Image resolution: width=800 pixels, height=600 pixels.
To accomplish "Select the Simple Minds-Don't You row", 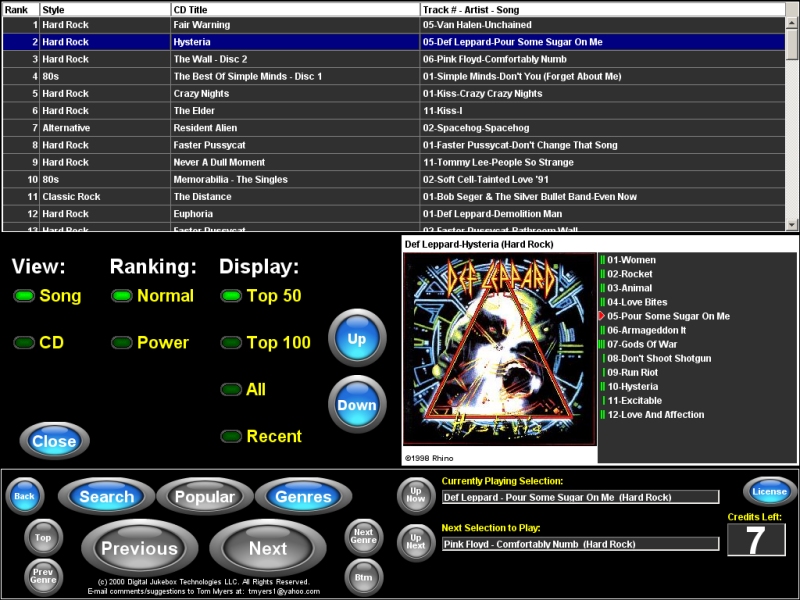I will pos(394,77).
